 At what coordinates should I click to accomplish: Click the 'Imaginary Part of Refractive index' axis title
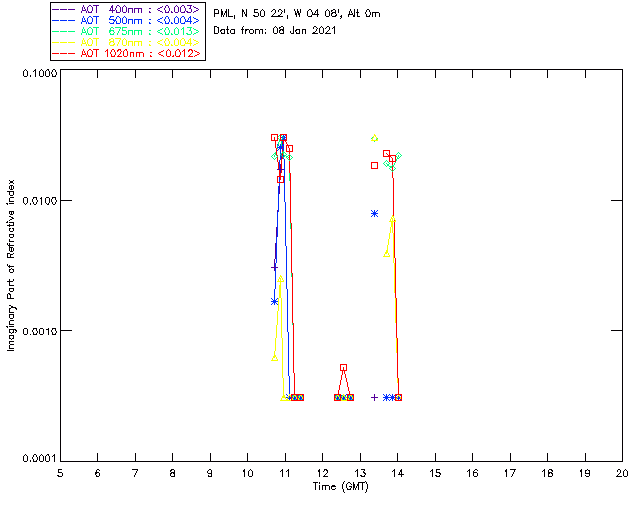[11, 265]
